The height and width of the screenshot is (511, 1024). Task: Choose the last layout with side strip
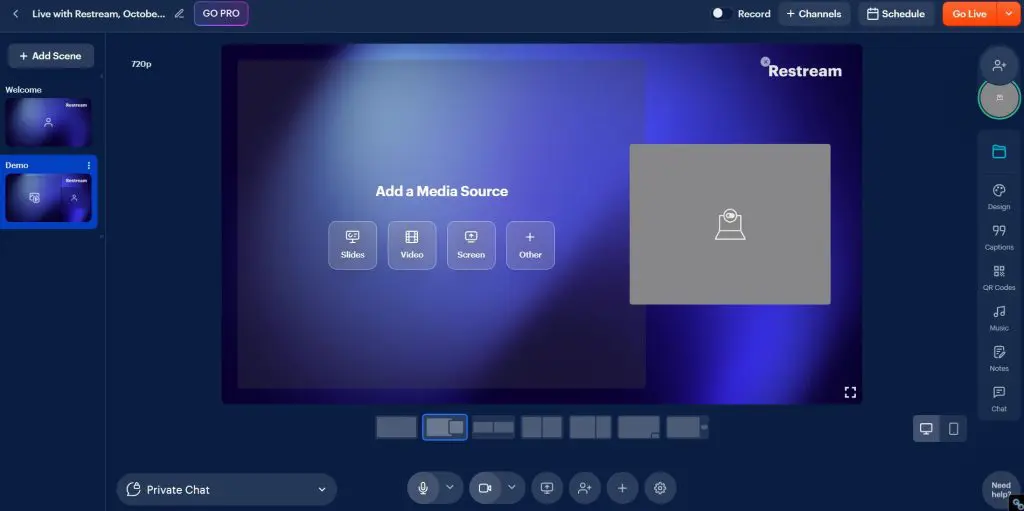pyautogui.click(x=687, y=427)
